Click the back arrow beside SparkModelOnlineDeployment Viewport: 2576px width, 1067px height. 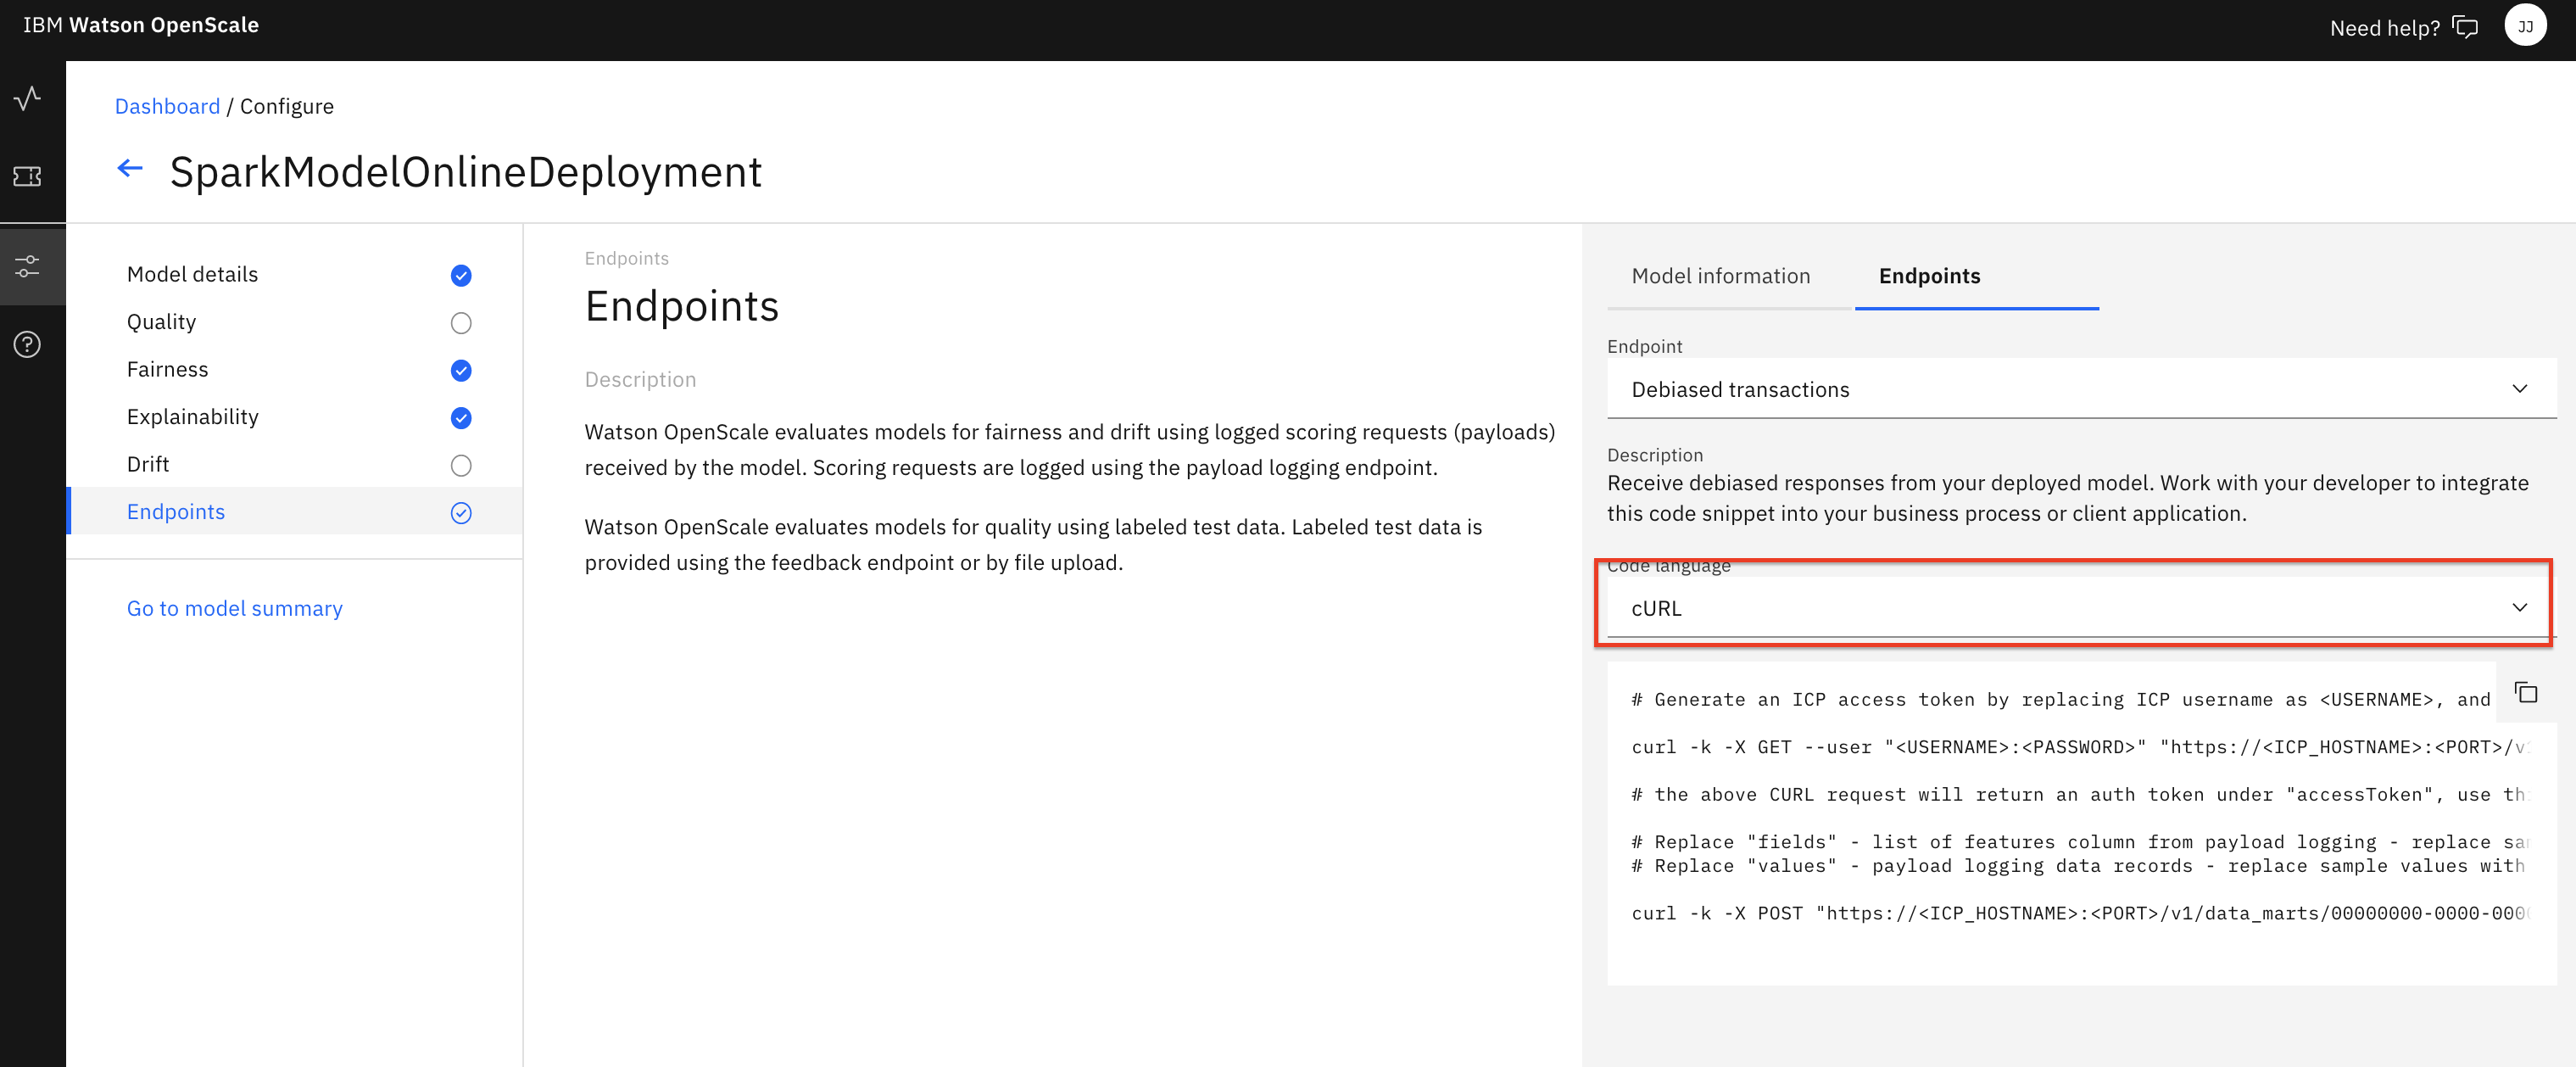click(x=130, y=169)
